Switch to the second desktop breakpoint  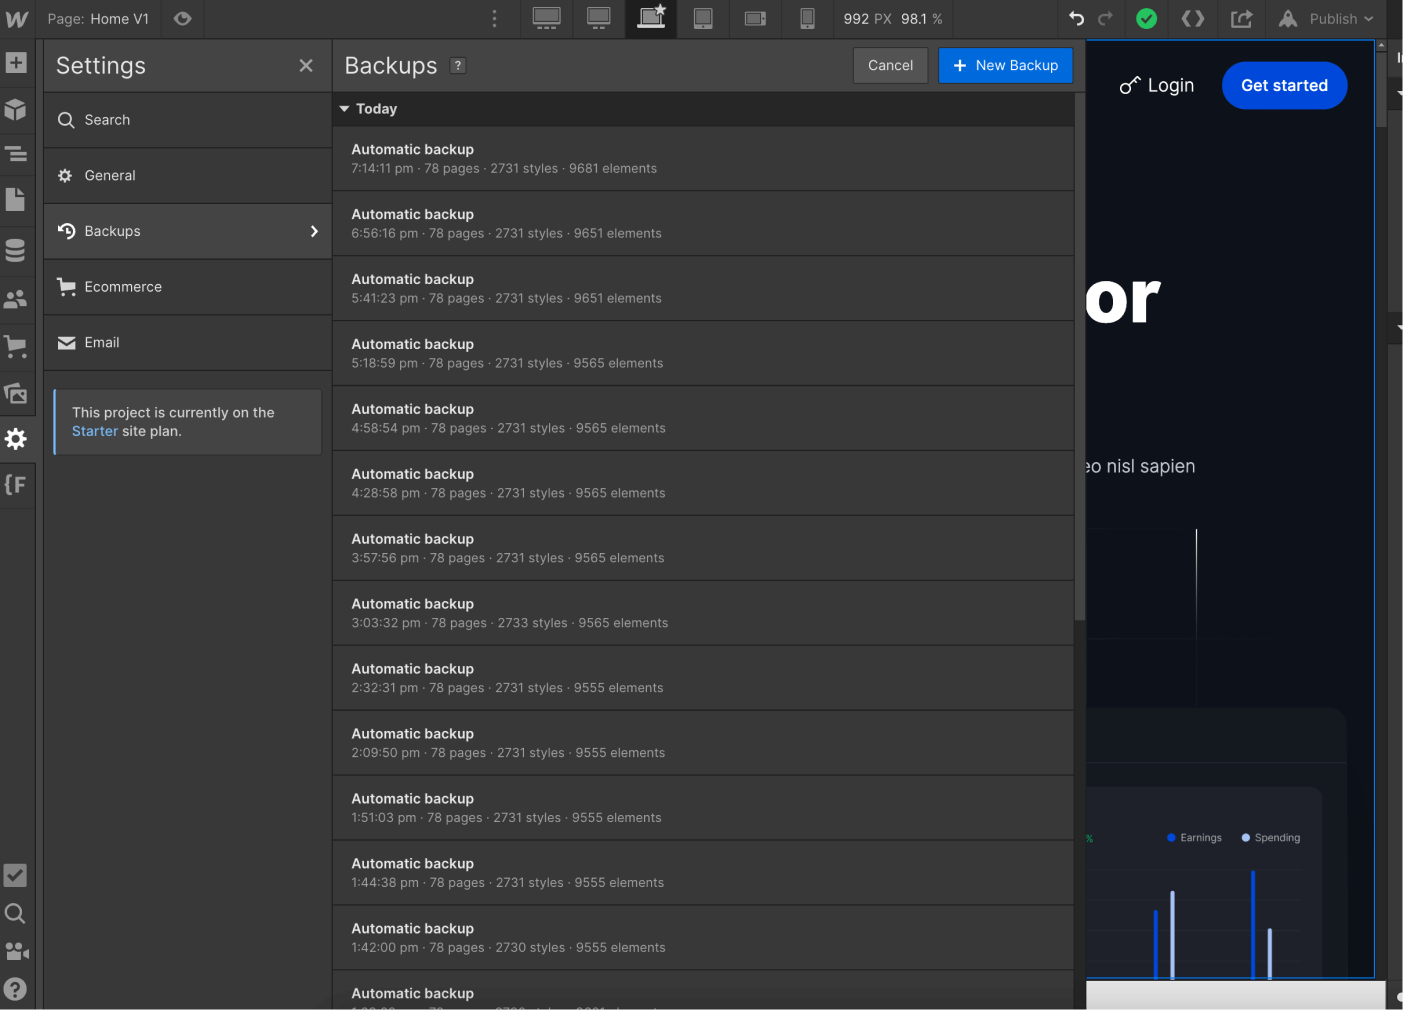pyautogui.click(x=599, y=19)
